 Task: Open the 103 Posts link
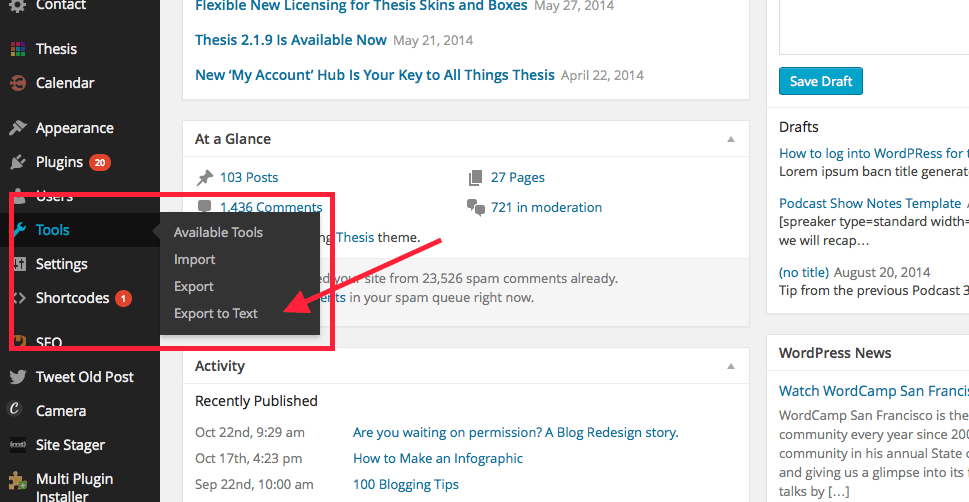coord(249,177)
